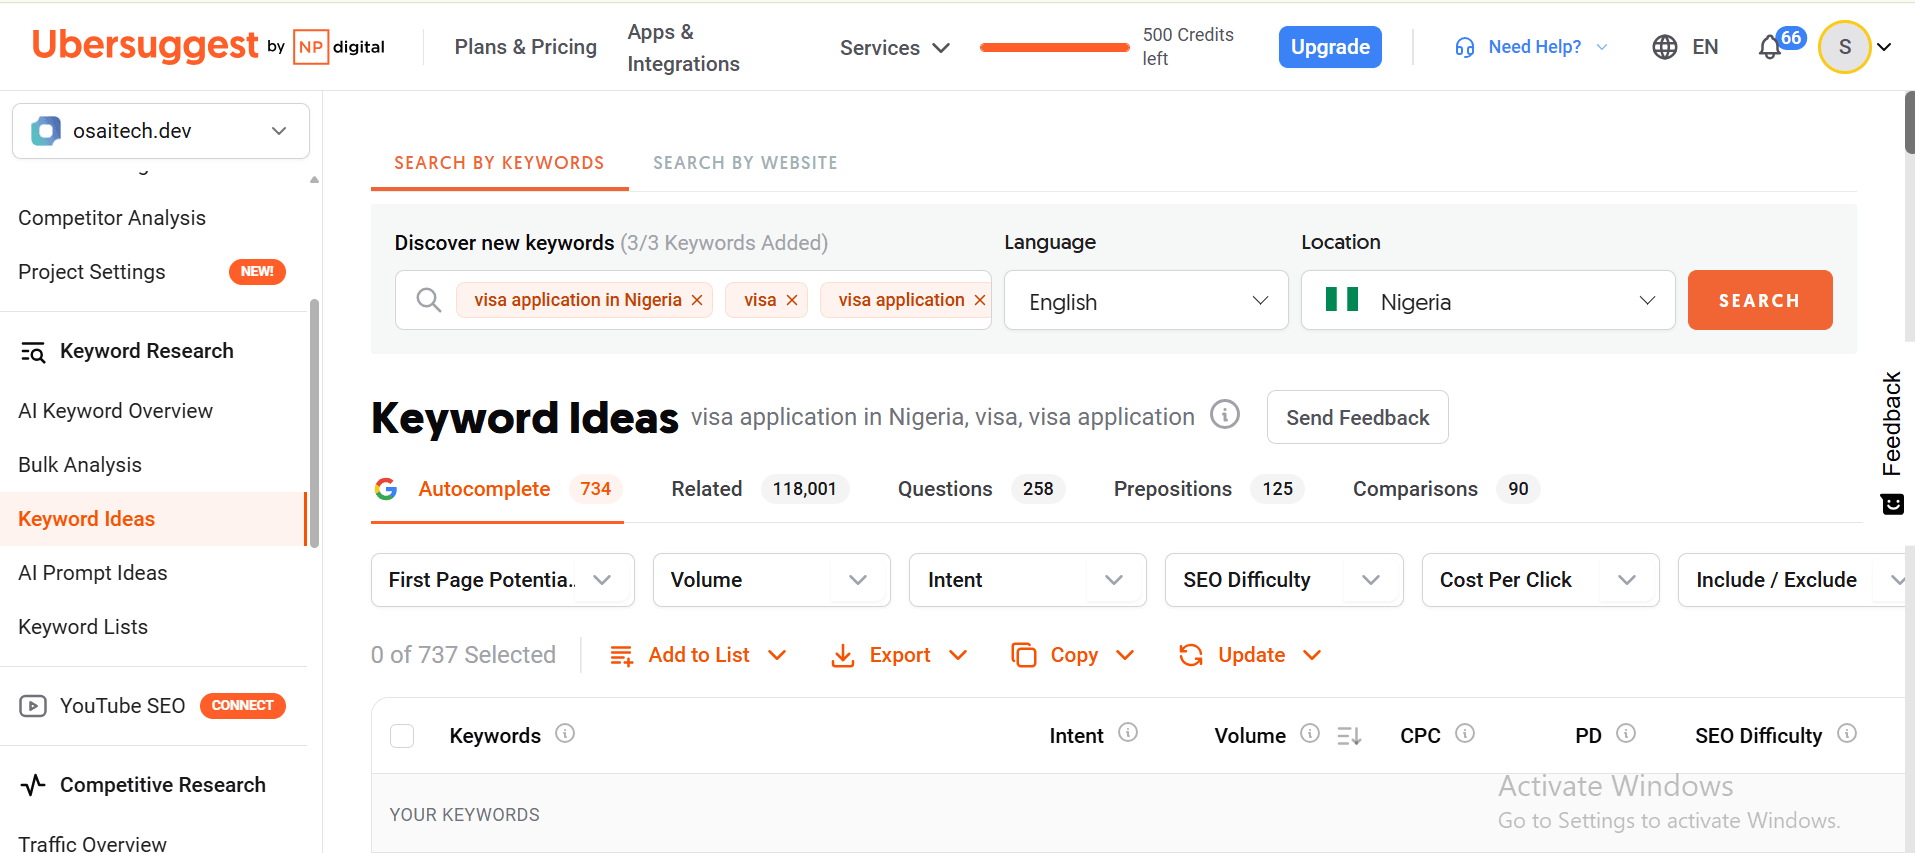
Task: Click the Send Feedback button
Action: pyautogui.click(x=1357, y=417)
